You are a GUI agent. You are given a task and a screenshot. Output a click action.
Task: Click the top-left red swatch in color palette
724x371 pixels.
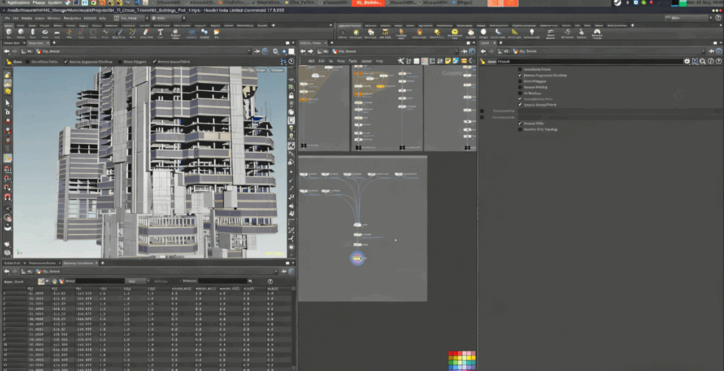pyautogui.click(x=451, y=353)
